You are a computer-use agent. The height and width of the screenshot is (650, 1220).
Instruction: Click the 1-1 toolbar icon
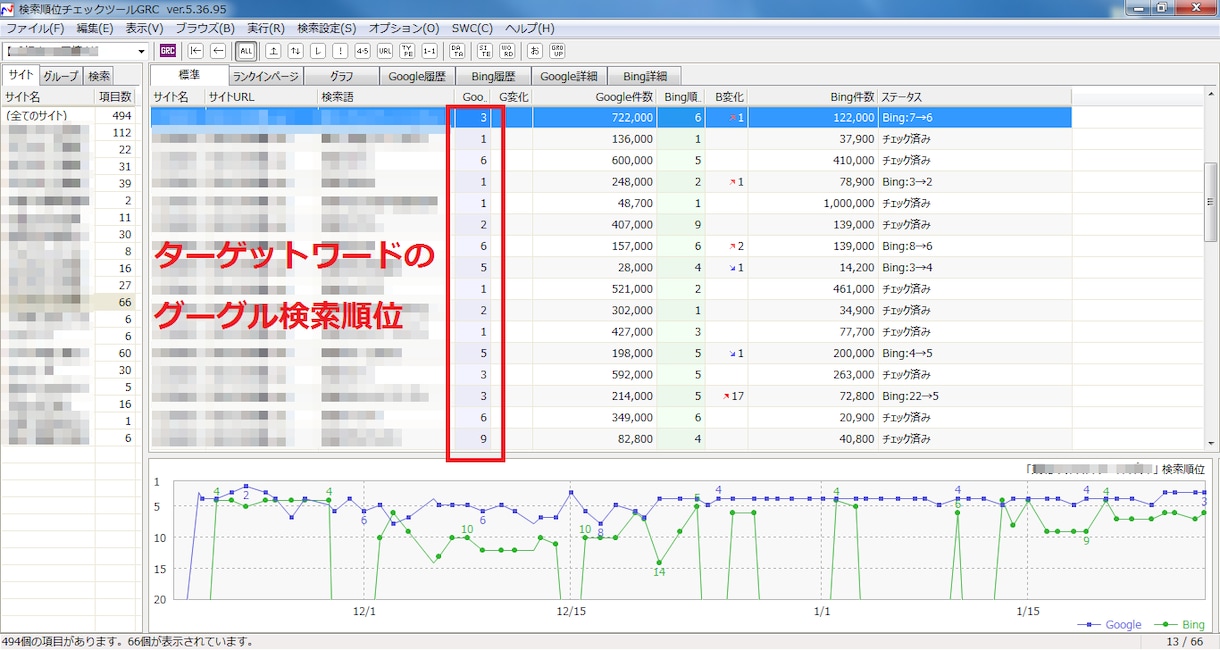[x=429, y=50]
